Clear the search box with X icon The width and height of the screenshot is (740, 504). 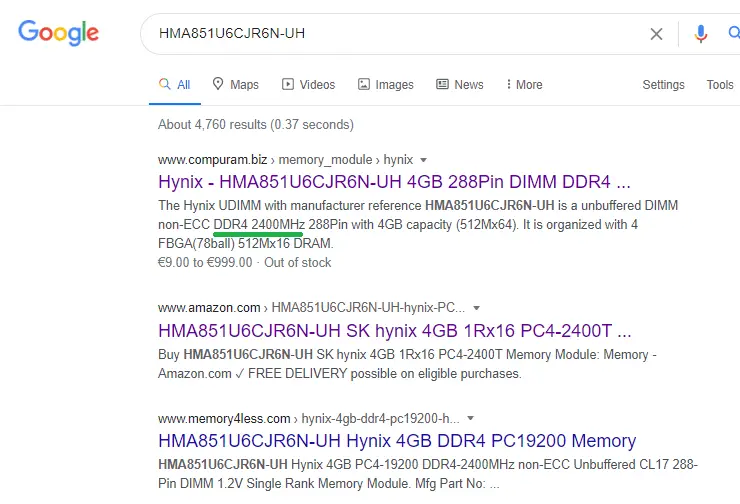pos(656,34)
